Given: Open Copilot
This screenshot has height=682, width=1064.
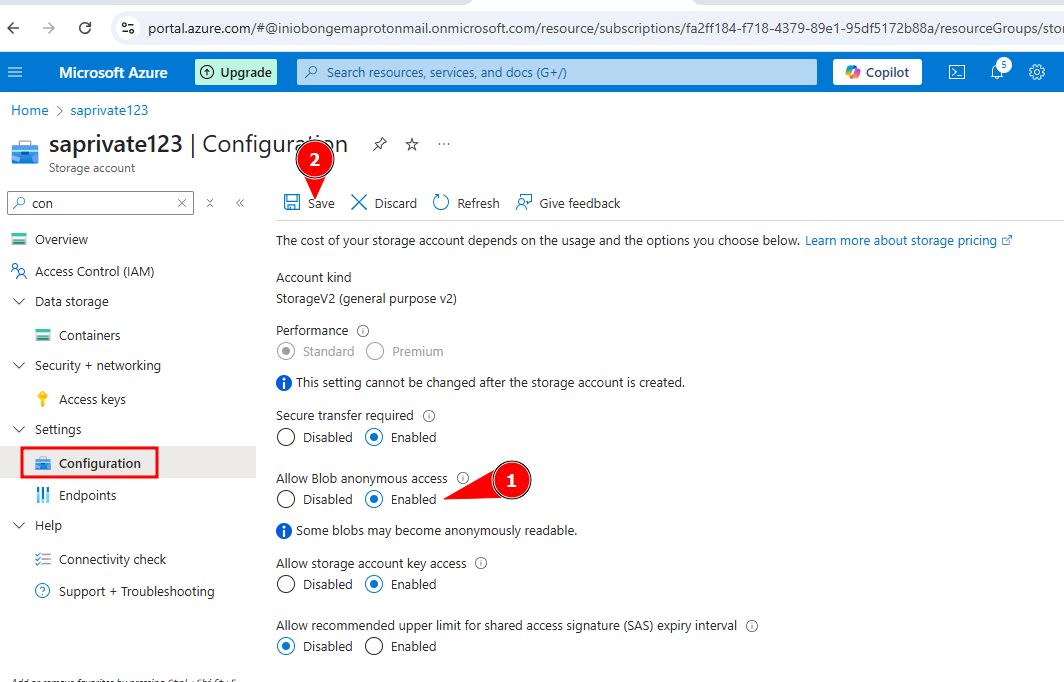Looking at the screenshot, I should pos(877,72).
